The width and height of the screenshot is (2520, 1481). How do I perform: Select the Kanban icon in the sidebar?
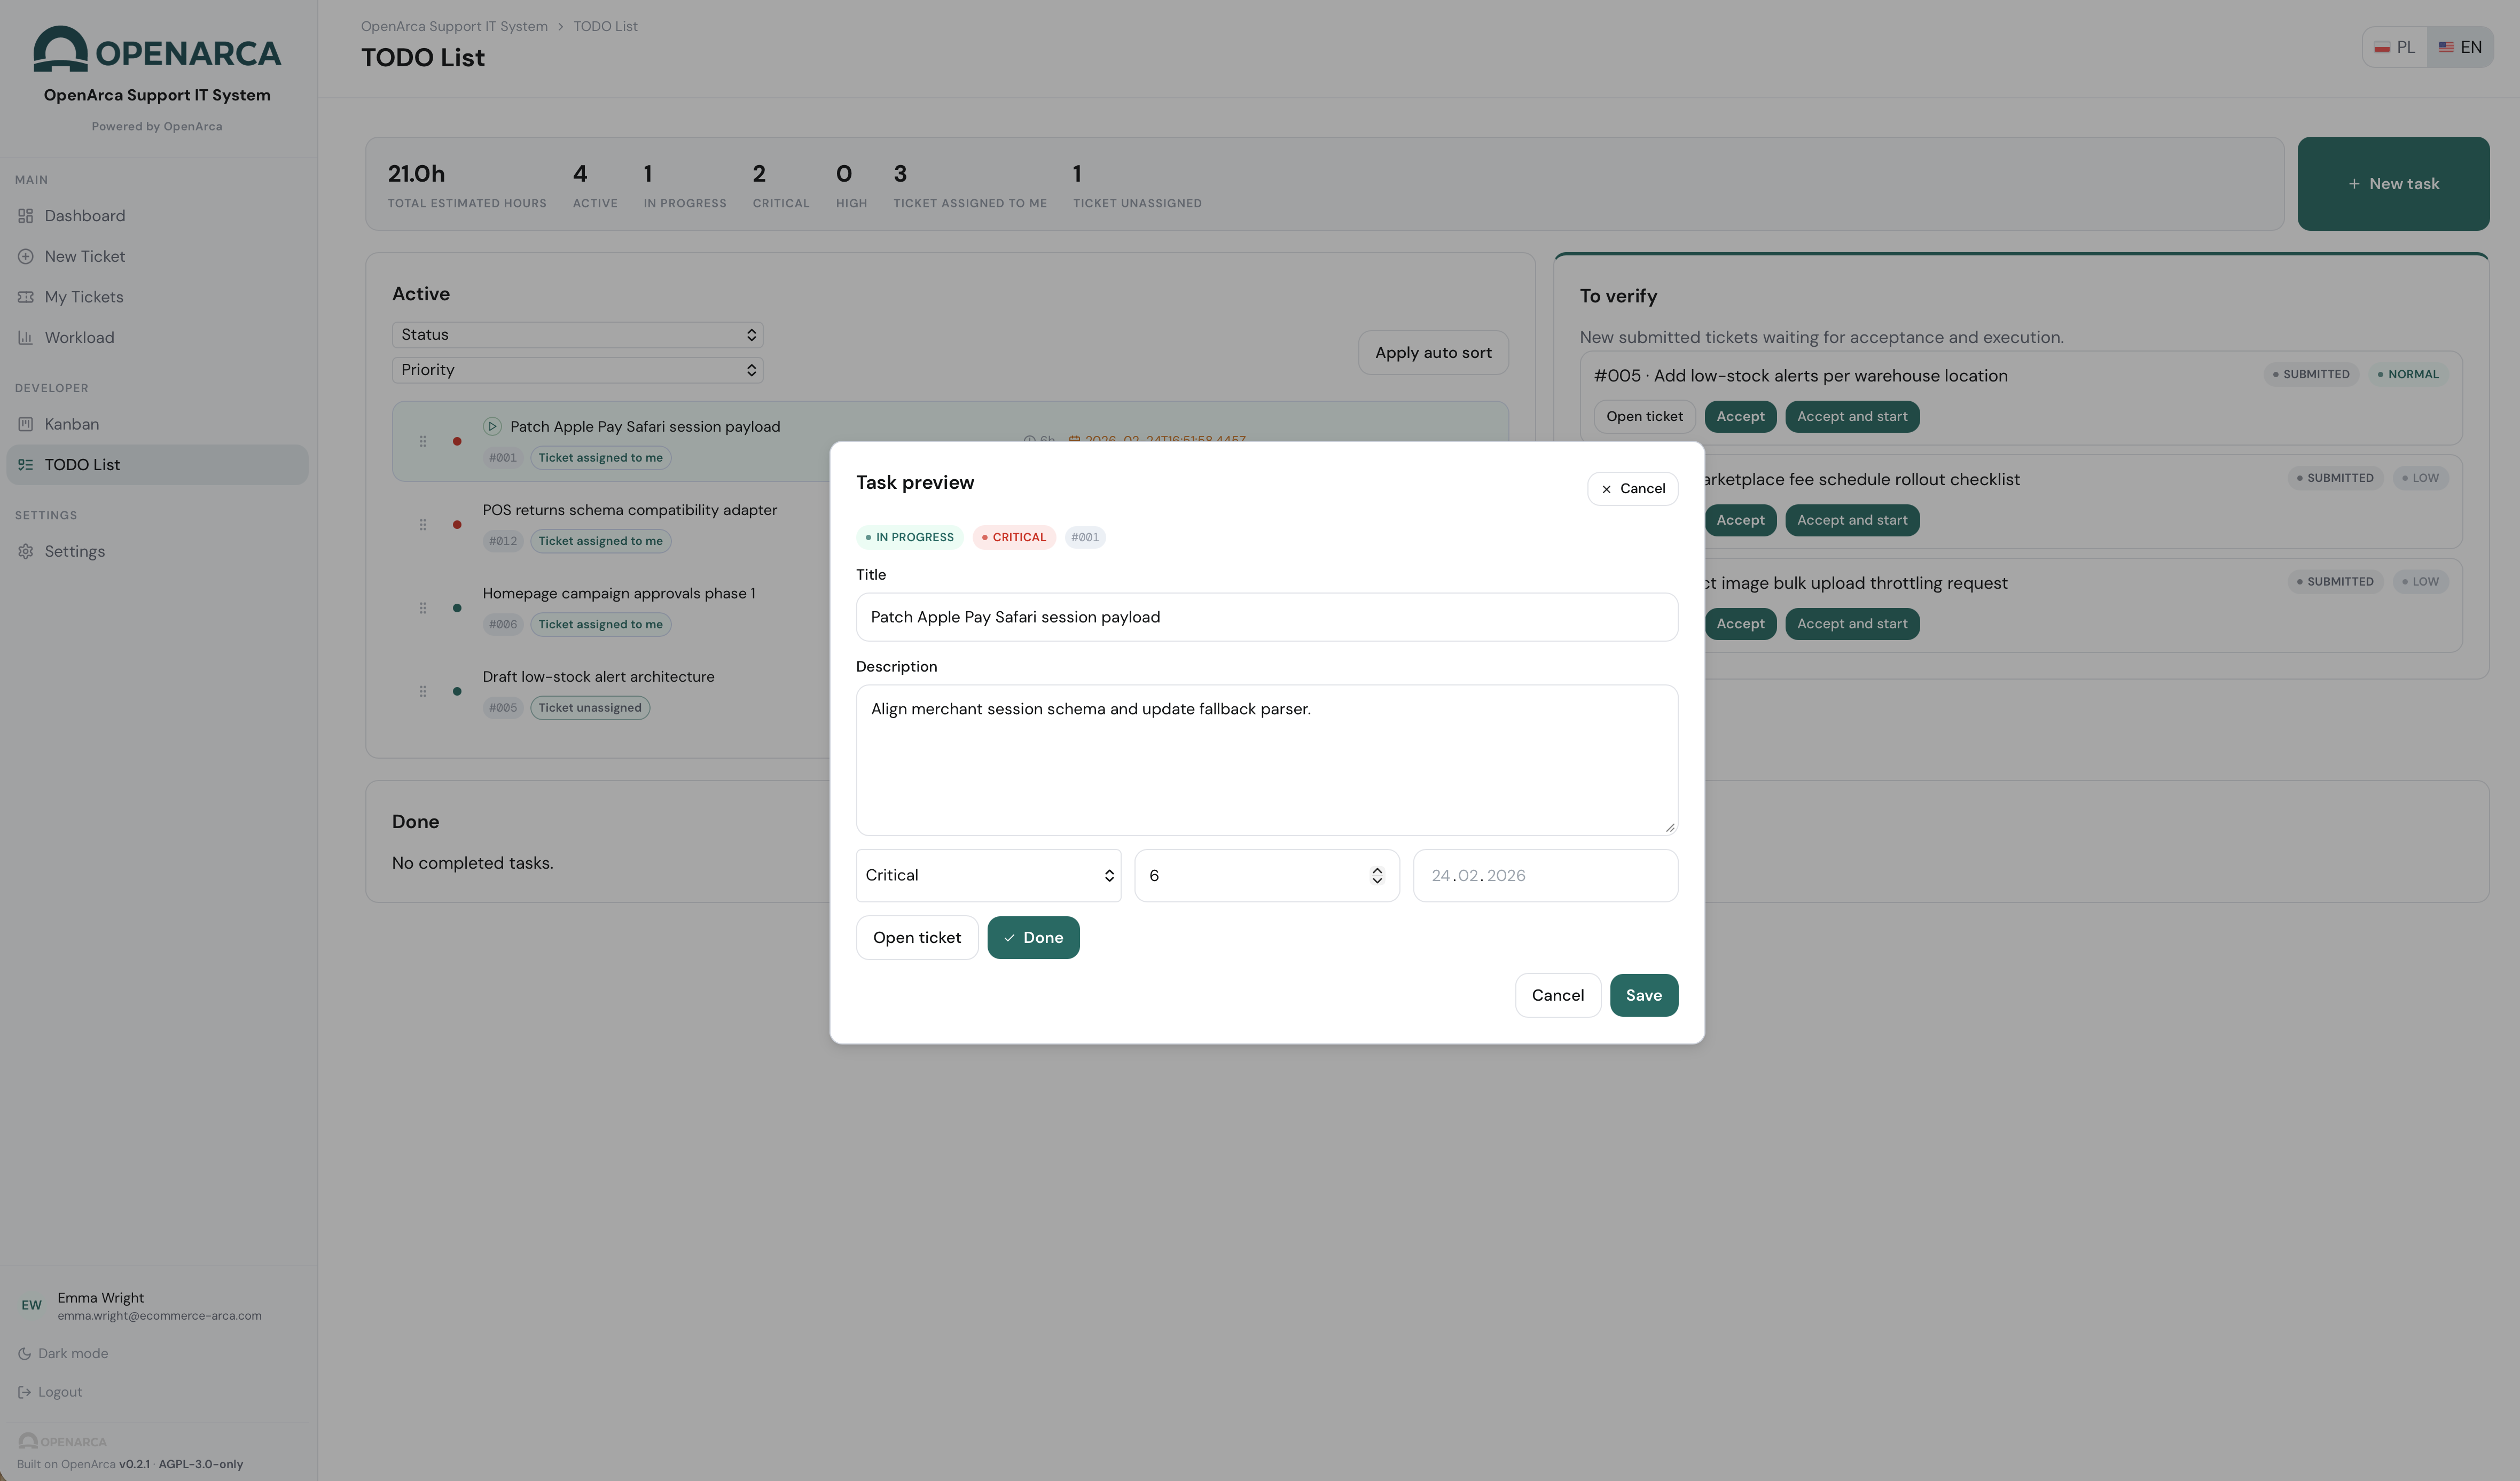pyautogui.click(x=25, y=424)
